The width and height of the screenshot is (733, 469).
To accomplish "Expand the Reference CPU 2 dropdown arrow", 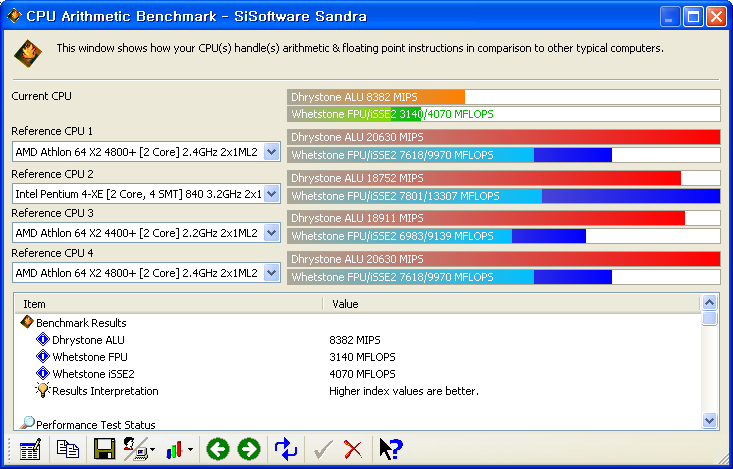I will click(x=272, y=194).
